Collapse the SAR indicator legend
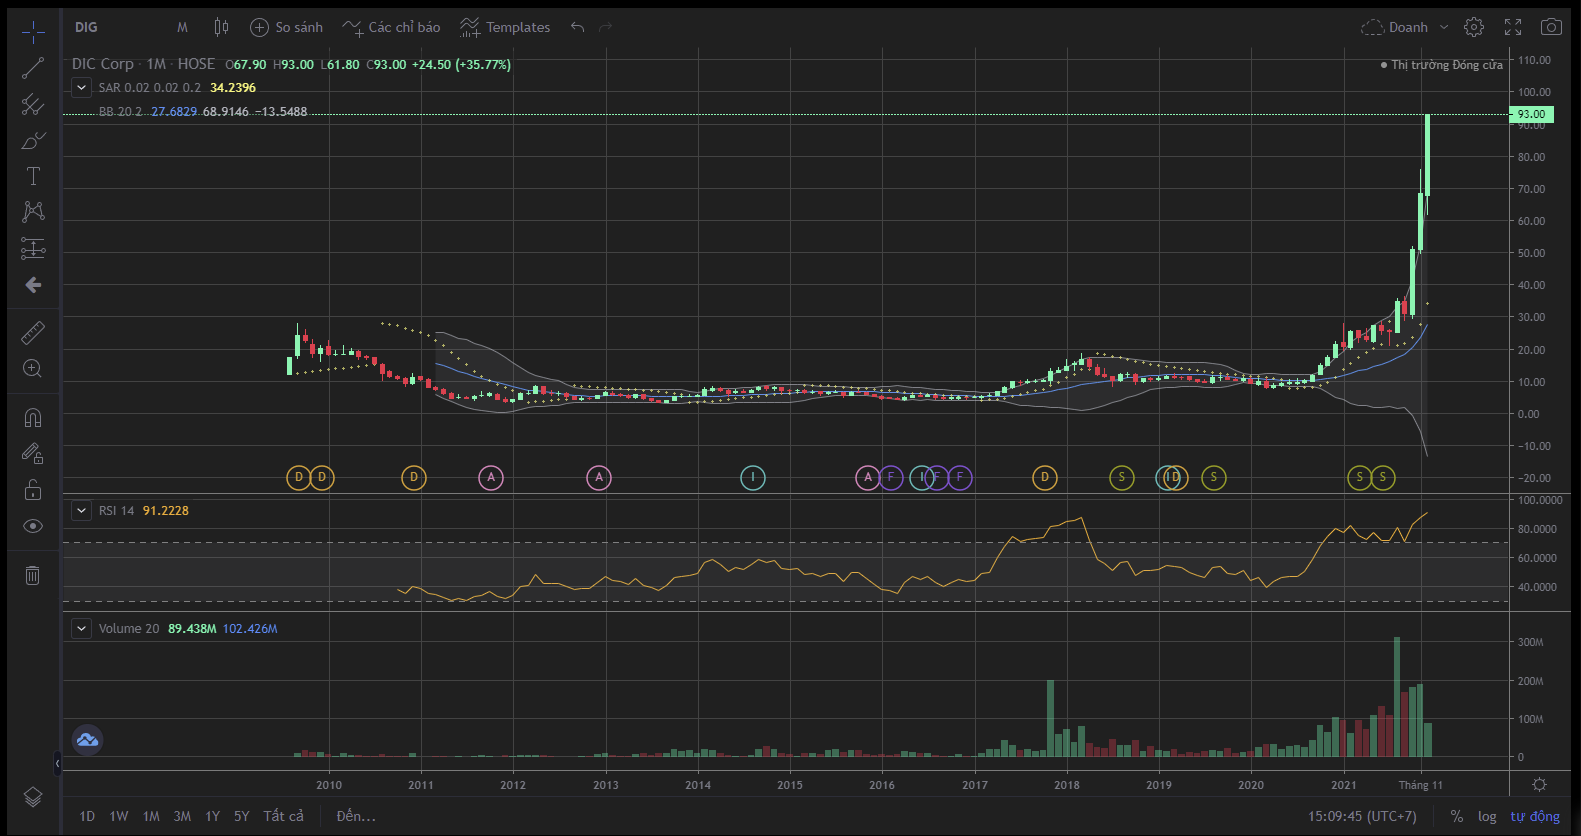1581x836 pixels. [81, 87]
